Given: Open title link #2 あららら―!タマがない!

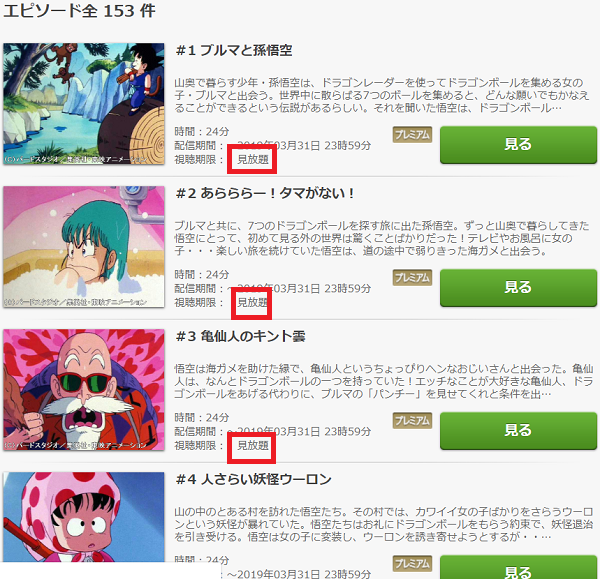Looking at the screenshot, I should tap(265, 193).
